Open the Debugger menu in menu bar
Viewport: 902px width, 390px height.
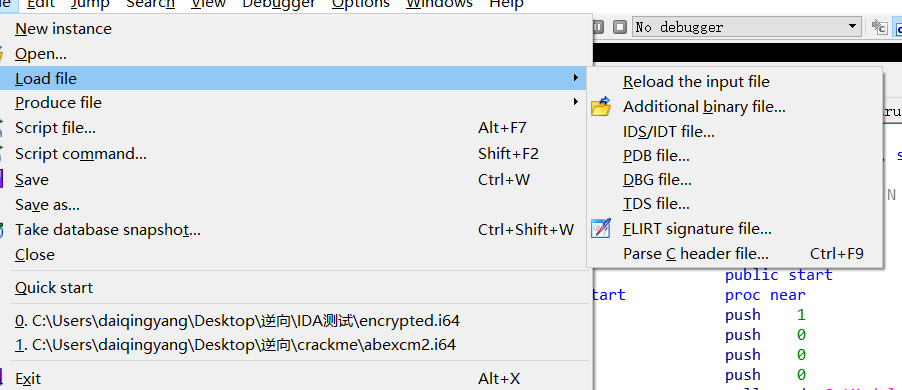[278, 5]
